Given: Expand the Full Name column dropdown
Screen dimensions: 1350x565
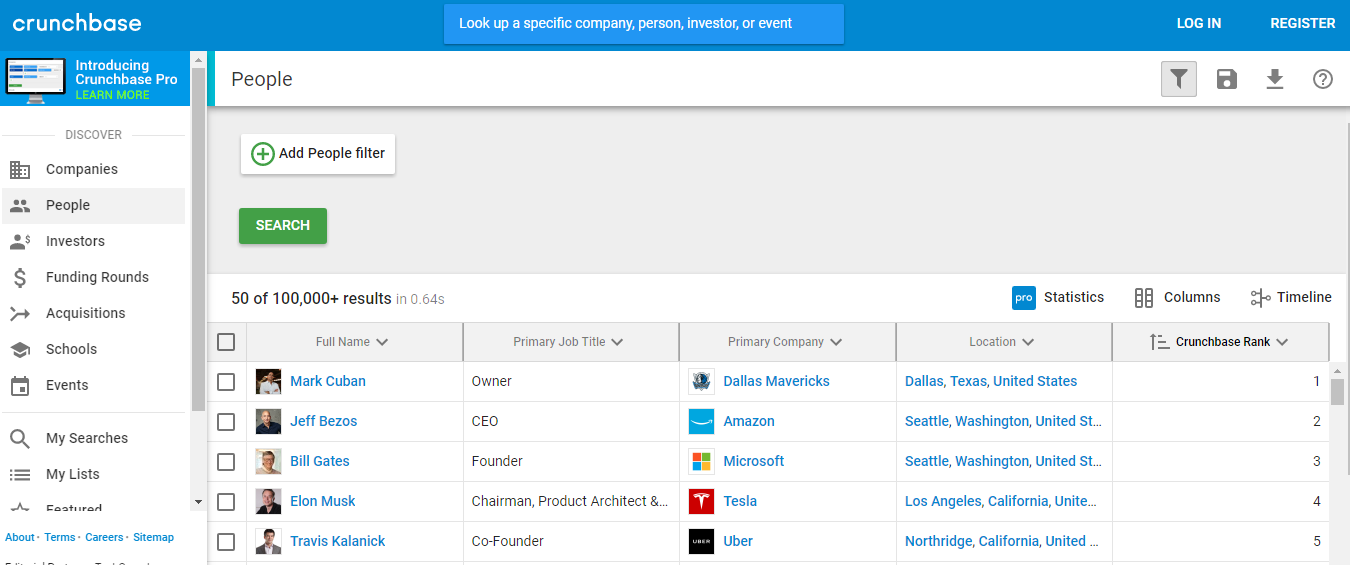Looking at the screenshot, I should [382, 342].
